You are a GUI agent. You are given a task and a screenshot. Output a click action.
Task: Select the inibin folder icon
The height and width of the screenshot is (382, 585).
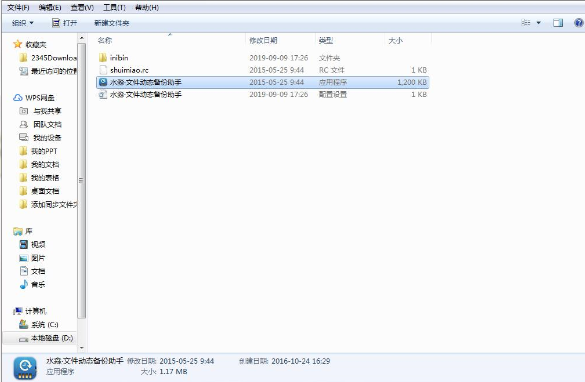pyautogui.click(x=103, y=57)
